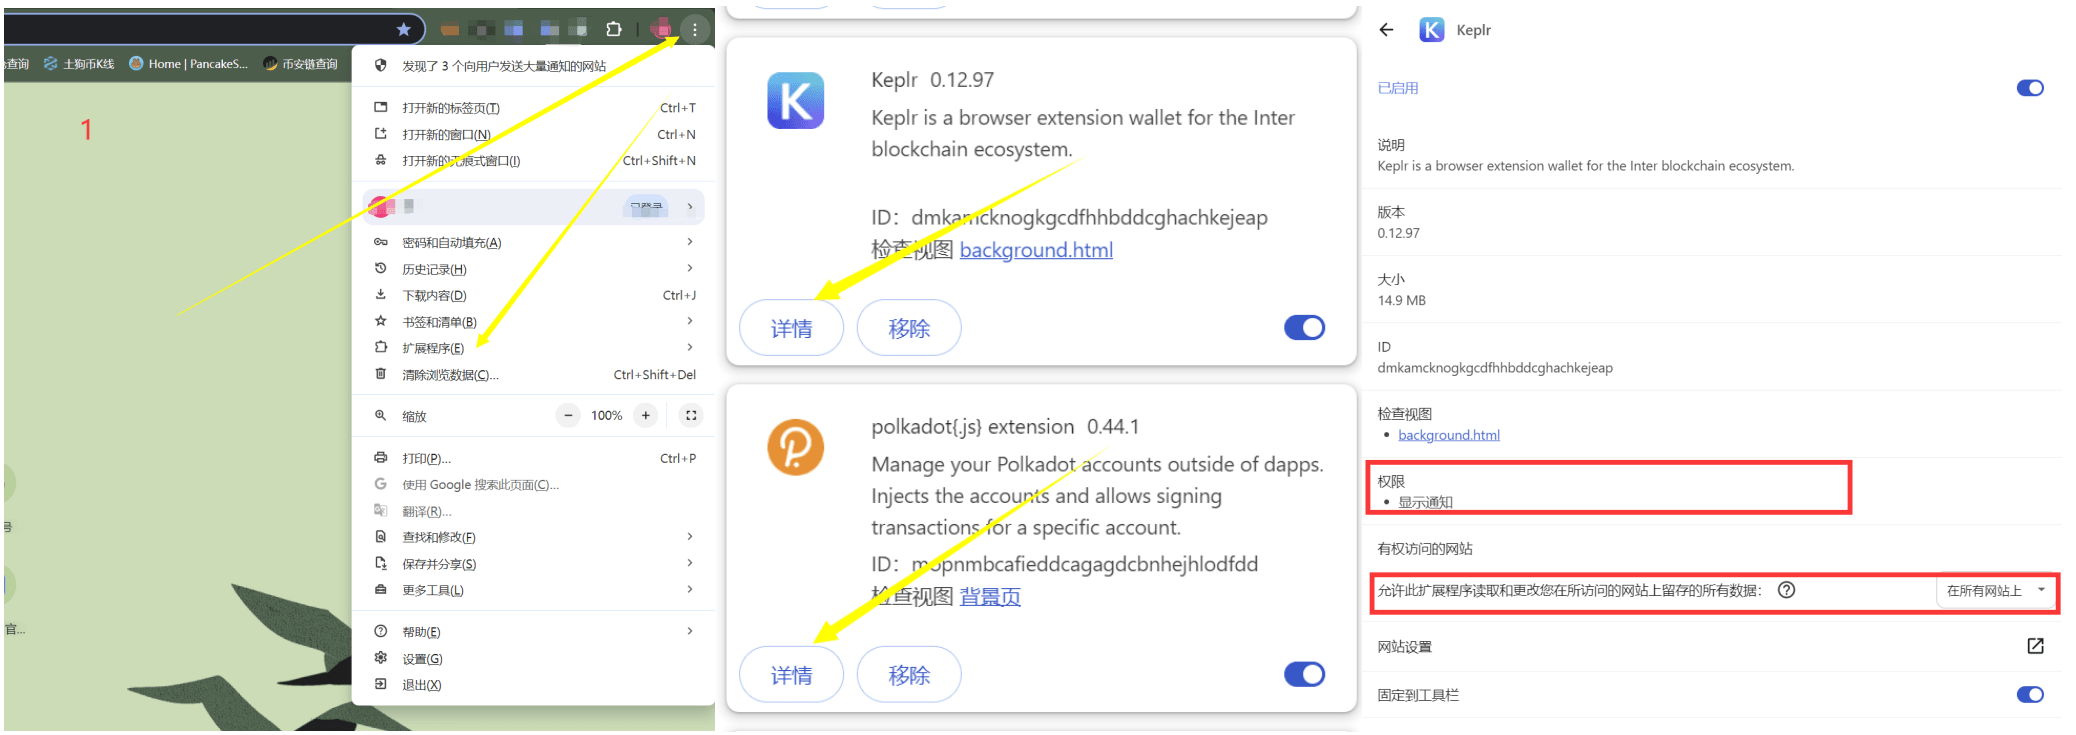This screenshot has height=735, width=2076.
Task: Click the bookmark star in address bar
Action: click(403, 29)
